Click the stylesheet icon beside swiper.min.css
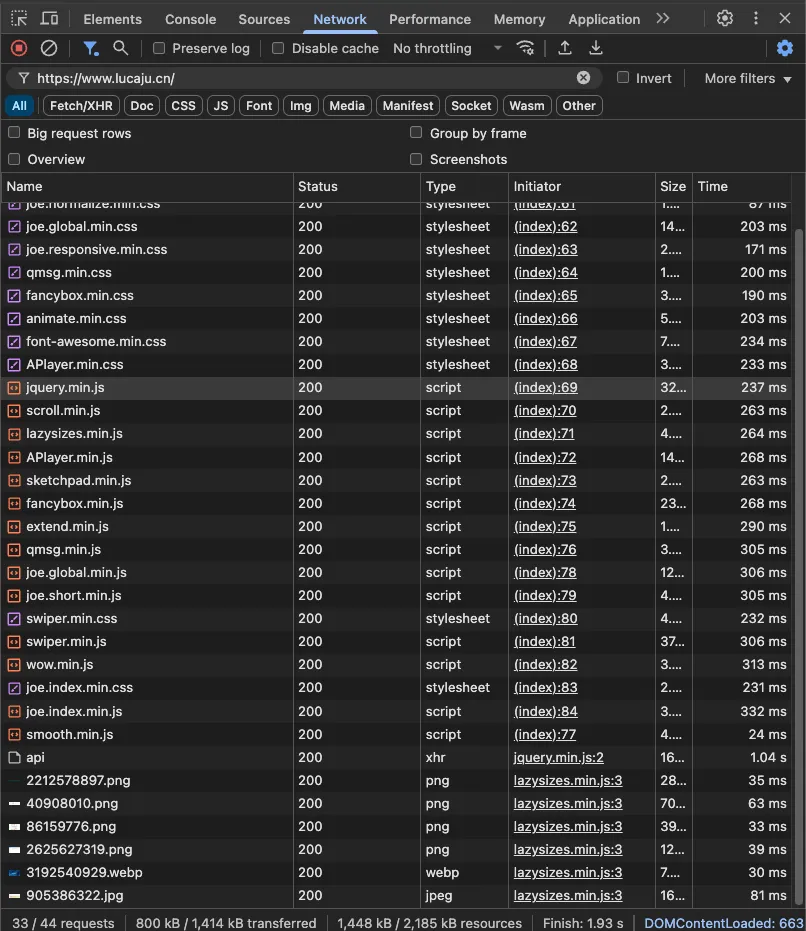Image resolution: width=806 pixels, height=931 pixels. tap(14, 619)
